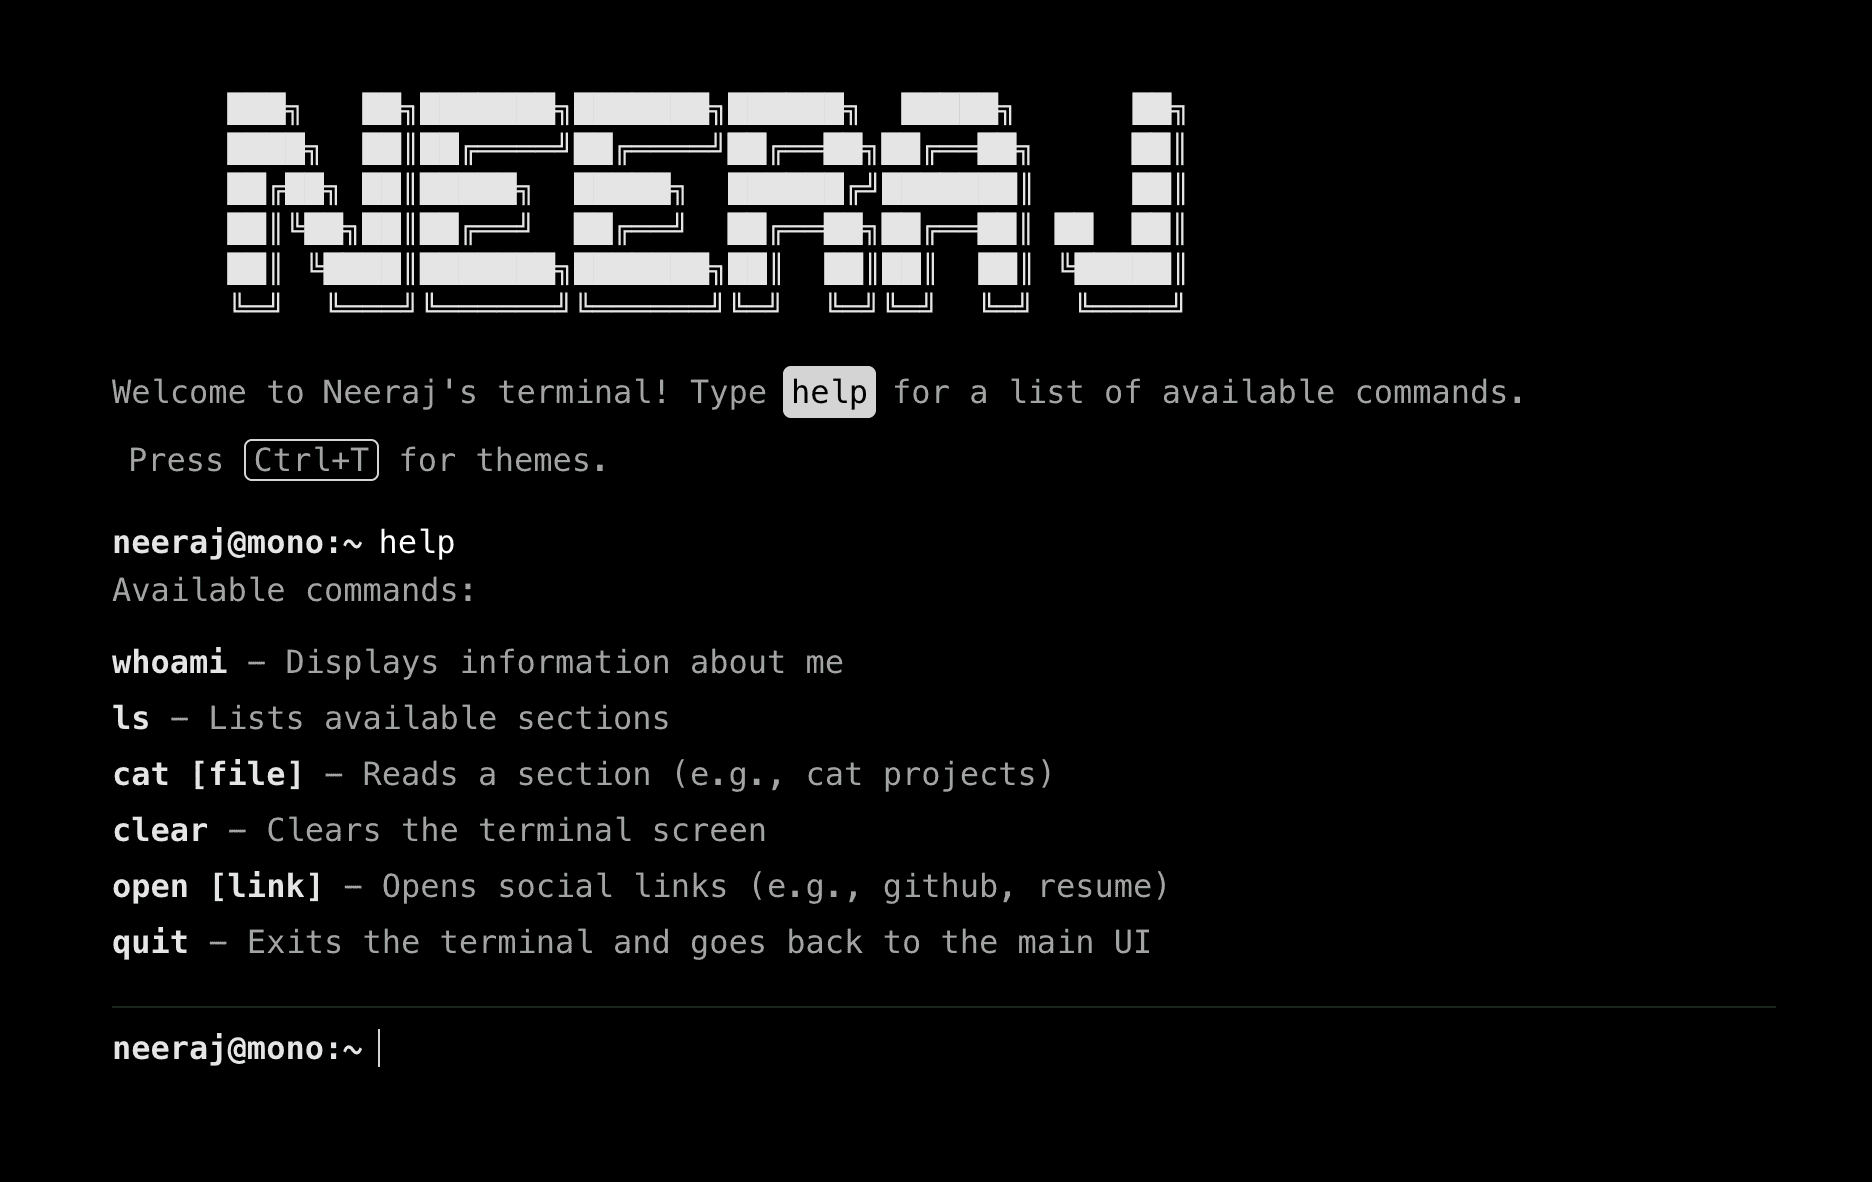Click 'for themes.' text after shortcut

[503, 460]
